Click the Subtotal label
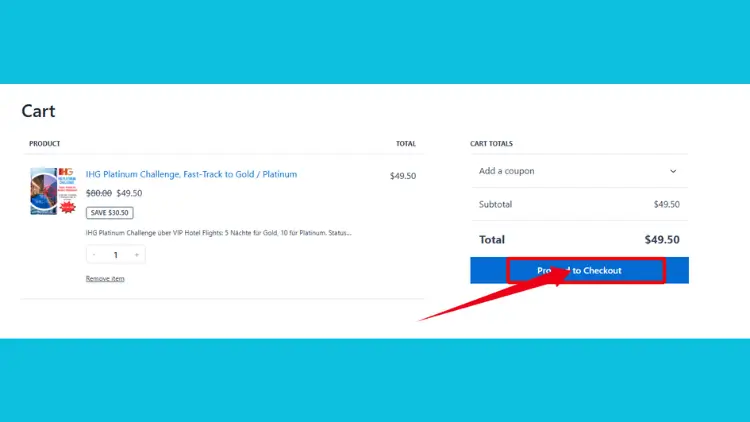Image resolution: width=750 pixels, height=422 pixels. pyautogui.click(x=496, y=204)
